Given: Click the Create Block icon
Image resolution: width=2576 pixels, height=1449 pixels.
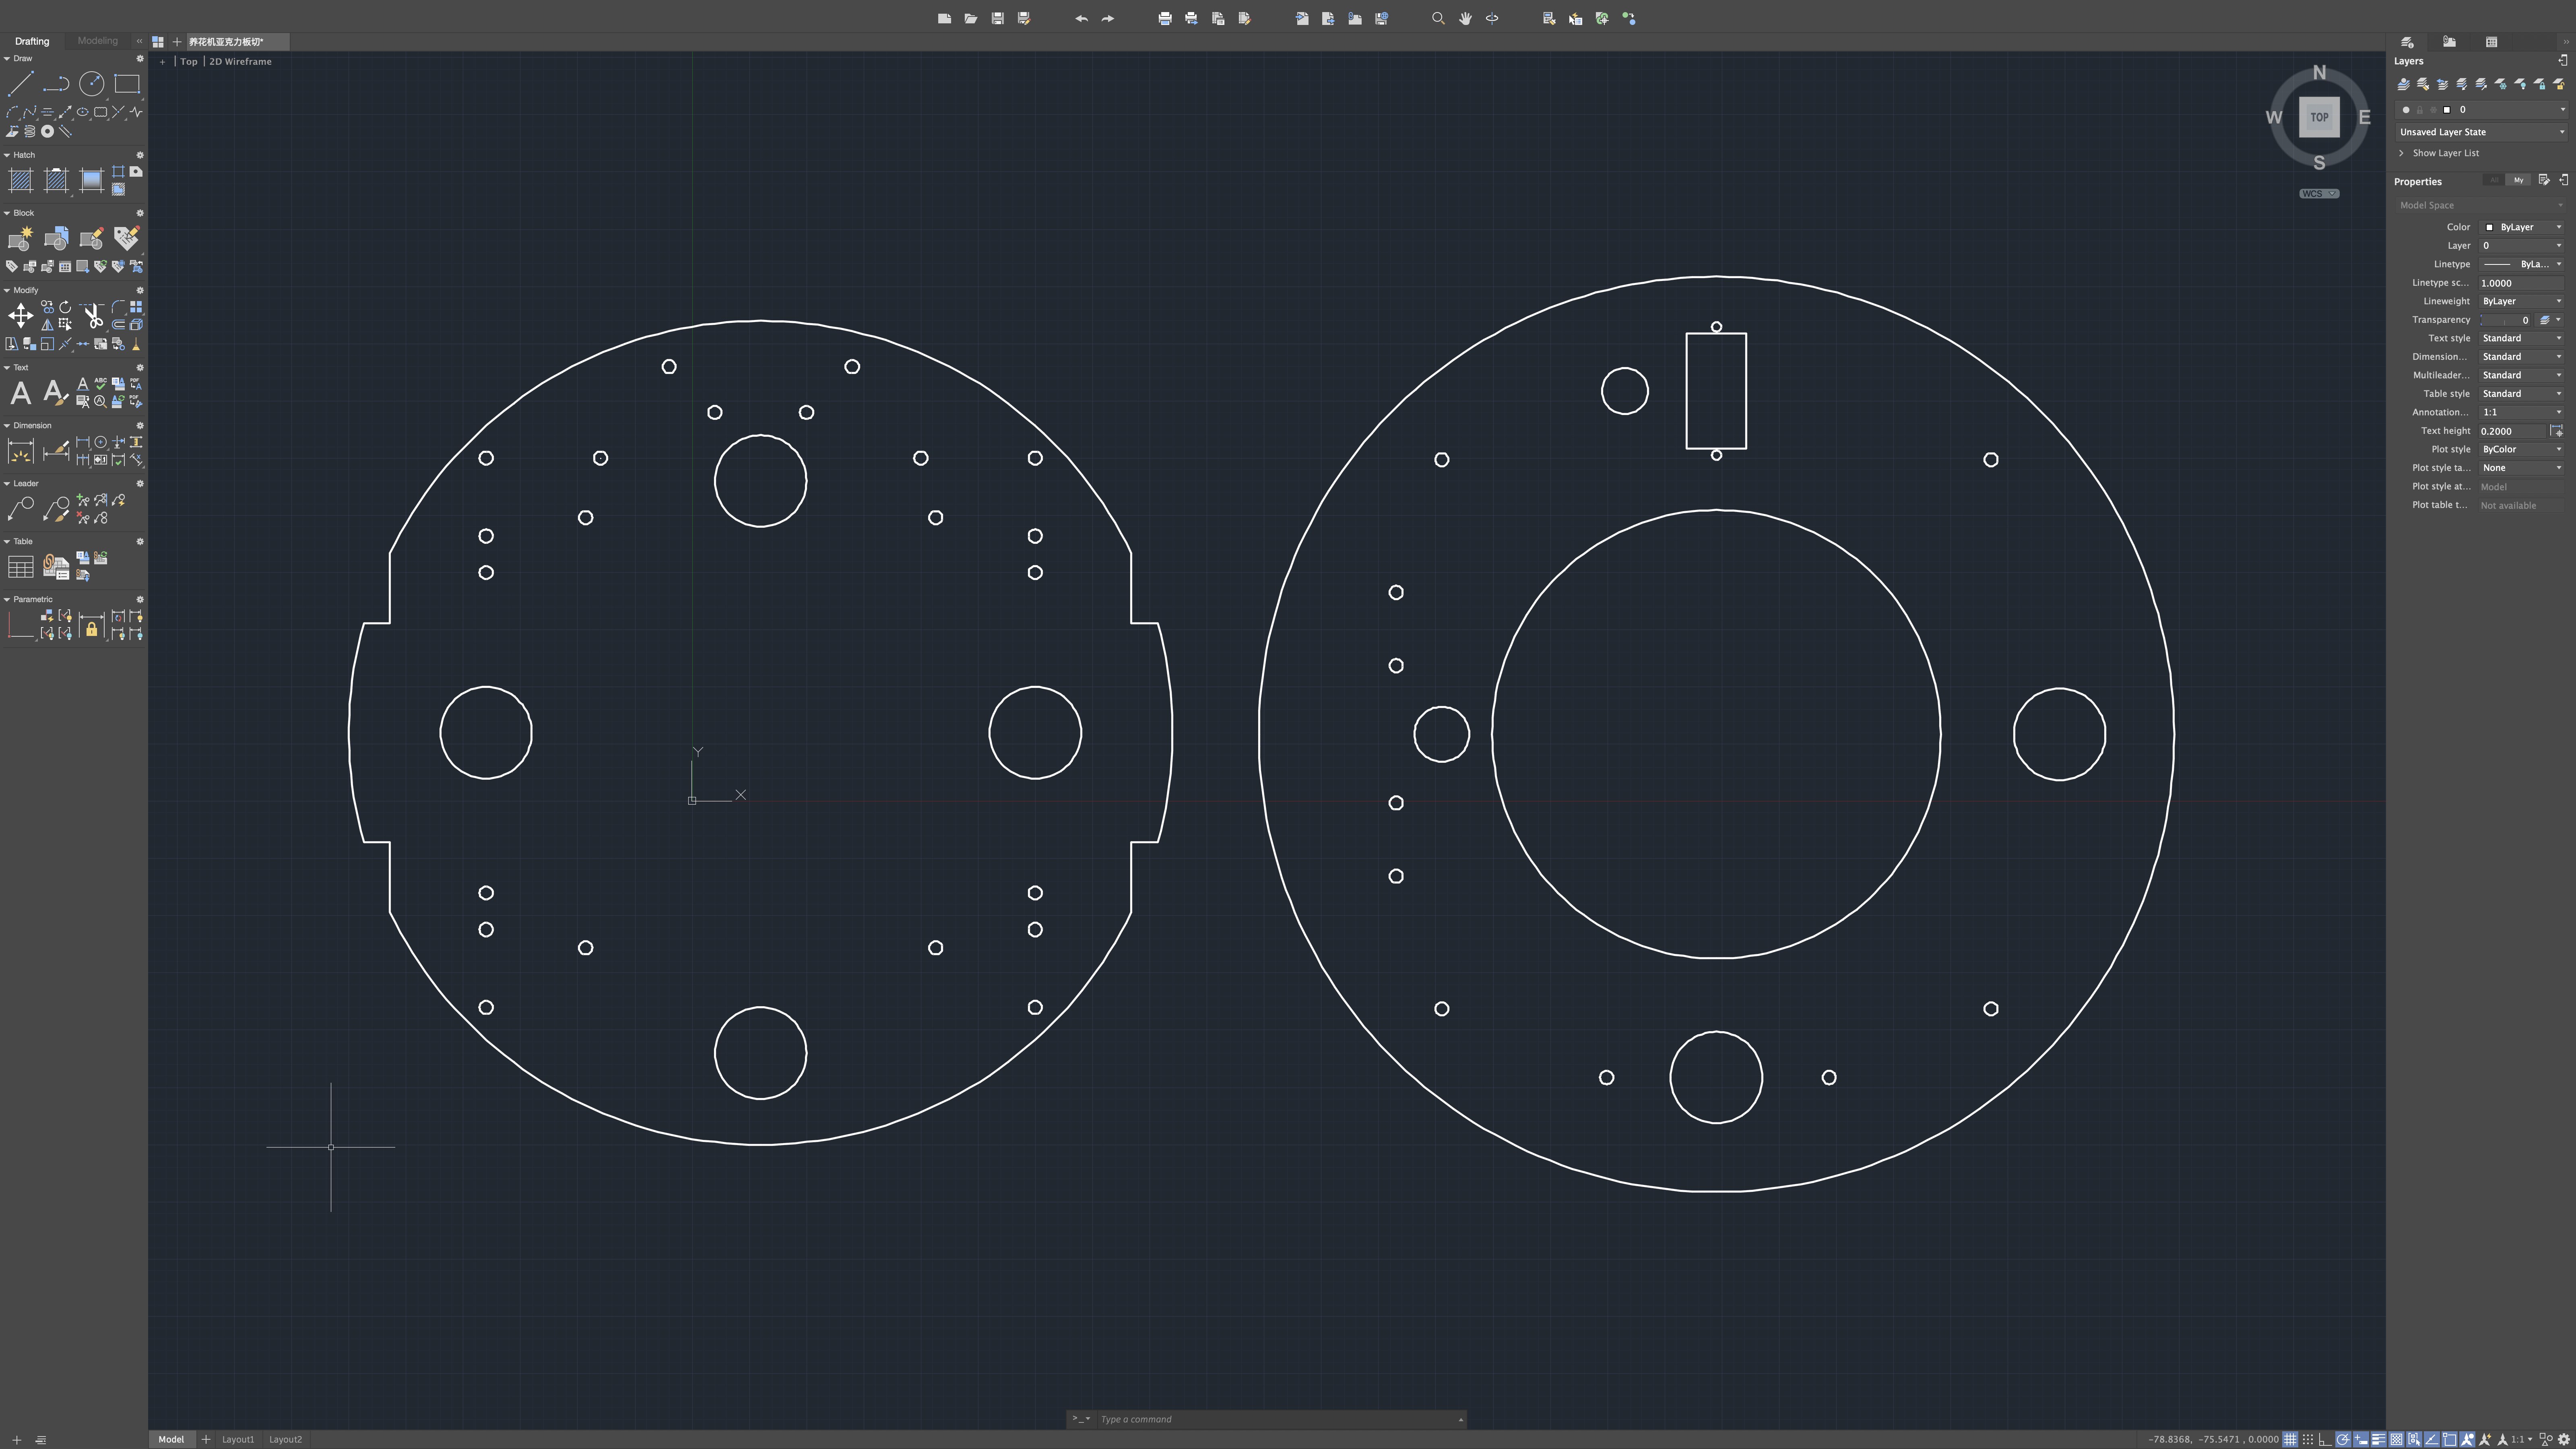Looking at the screenshot, I should 20,238.
